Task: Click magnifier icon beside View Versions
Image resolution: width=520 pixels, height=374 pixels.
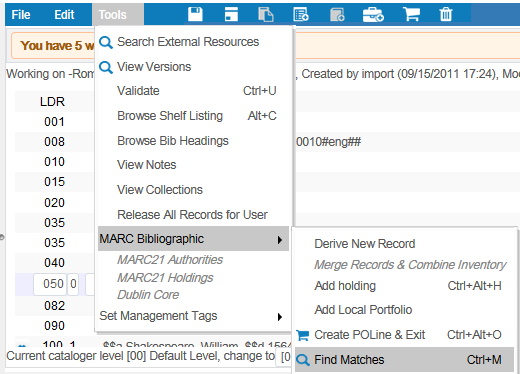Action: pyautogui.click(x=106, y=67)
